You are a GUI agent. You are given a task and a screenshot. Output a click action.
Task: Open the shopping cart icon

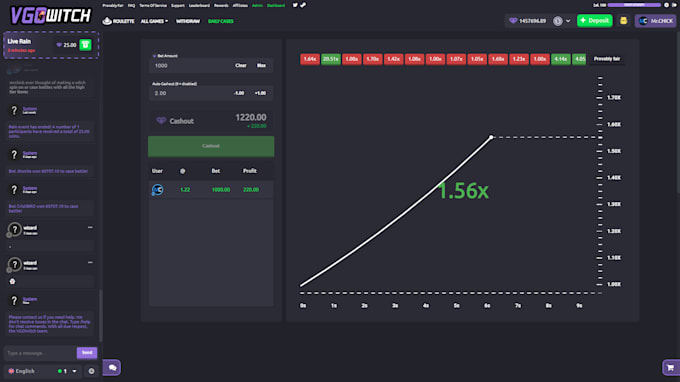click(670, 368)
